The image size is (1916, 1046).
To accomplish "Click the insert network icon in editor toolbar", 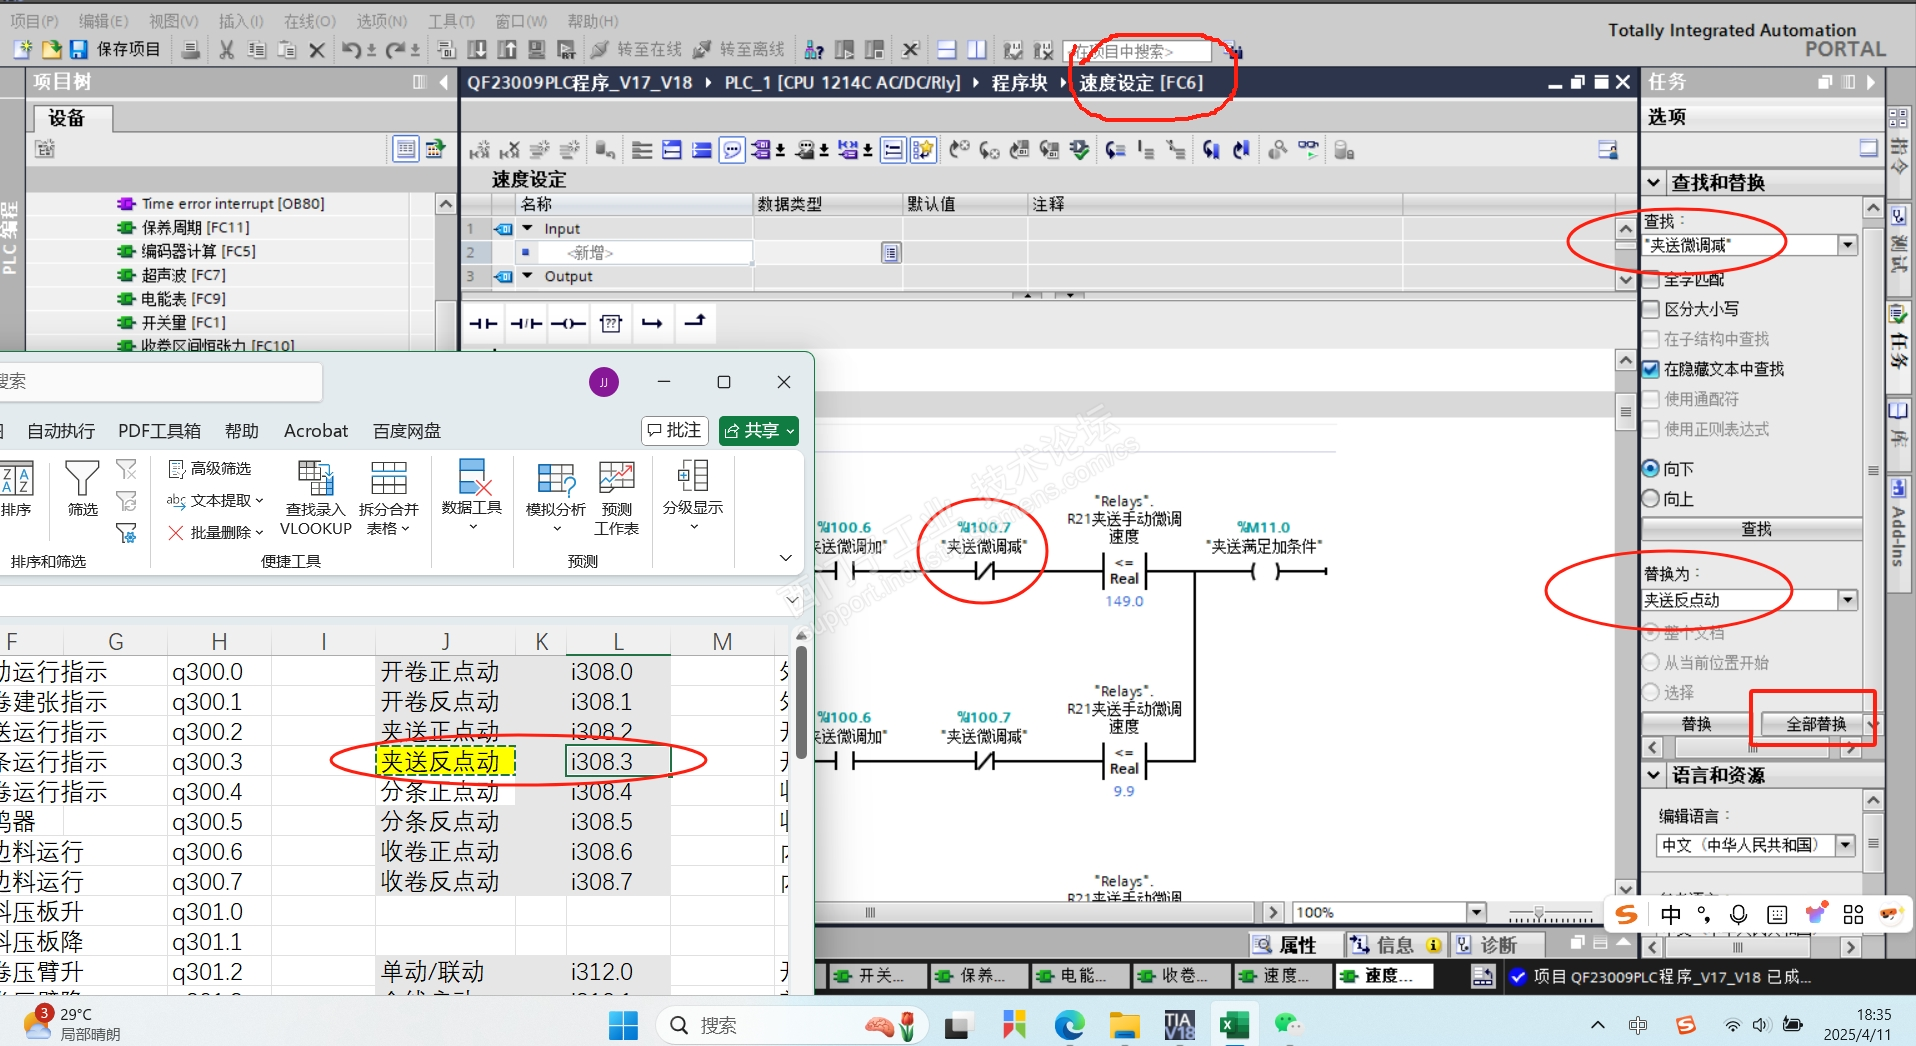I will pyautogui.click(x=480, y=150).
